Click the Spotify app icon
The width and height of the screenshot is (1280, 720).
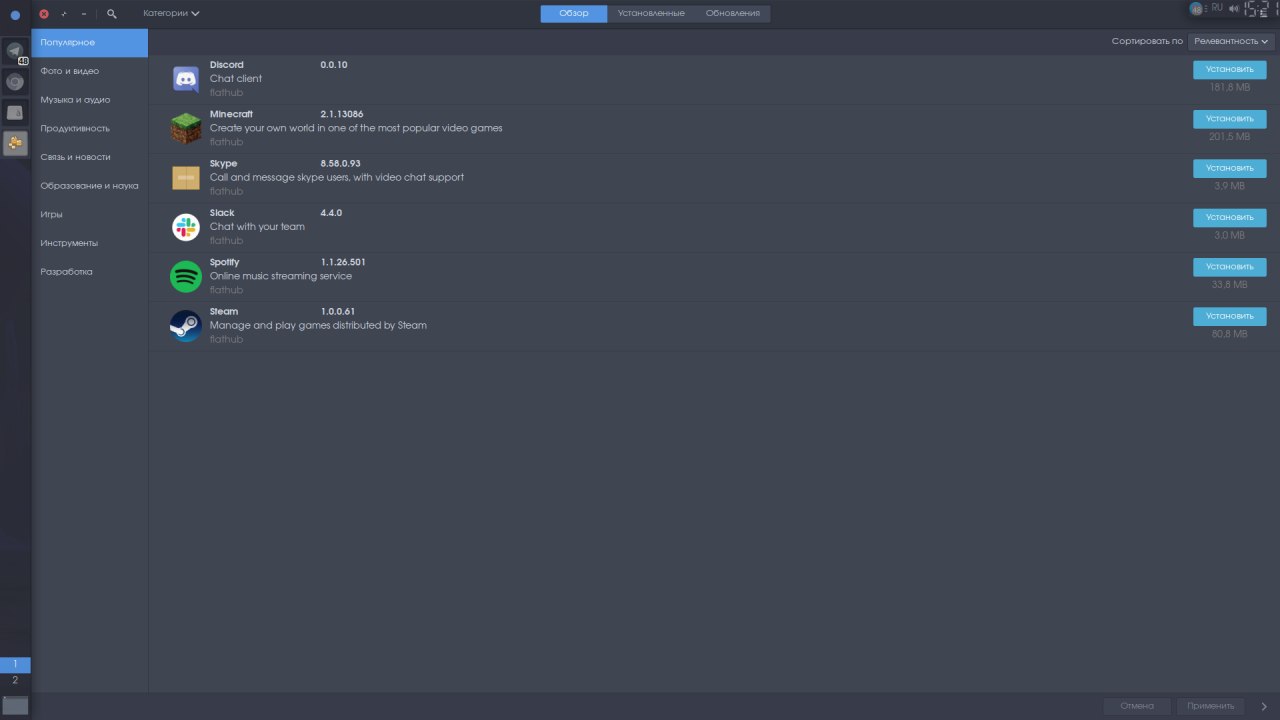pyautogui.click(x=186, y=276)
